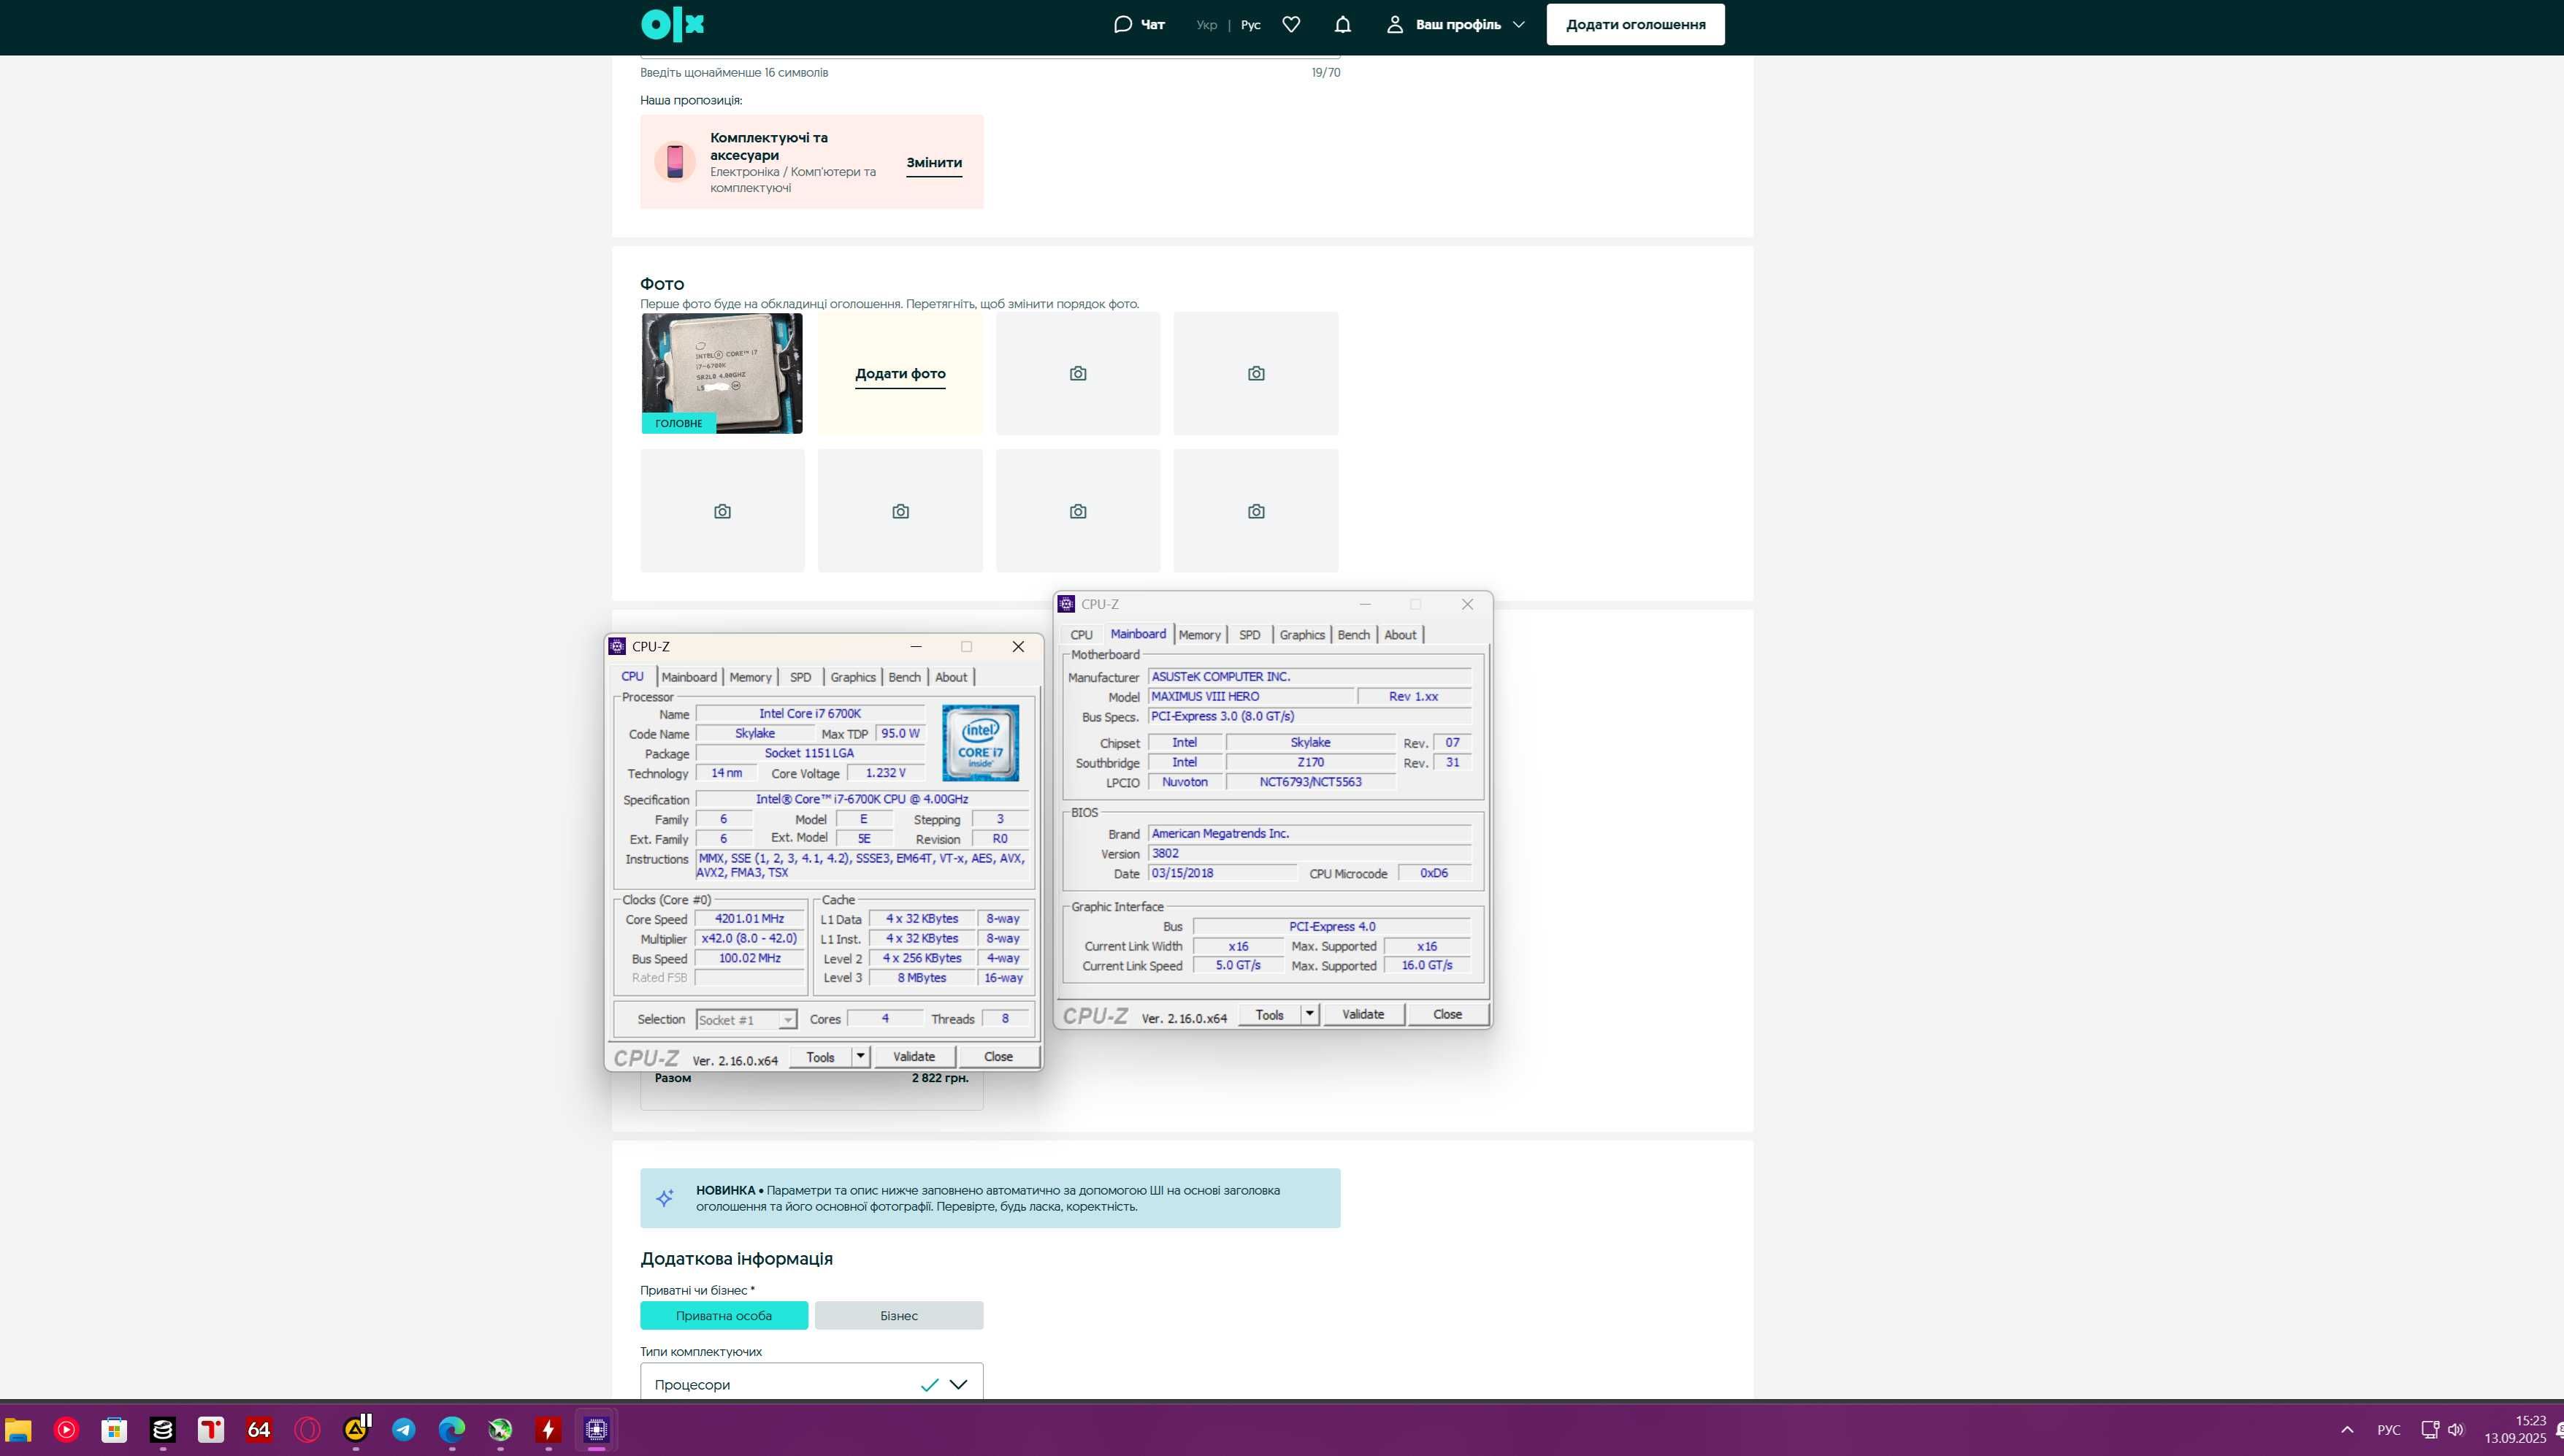
Task: Click Змінити link in category suggestion
Action: point(934,163)
